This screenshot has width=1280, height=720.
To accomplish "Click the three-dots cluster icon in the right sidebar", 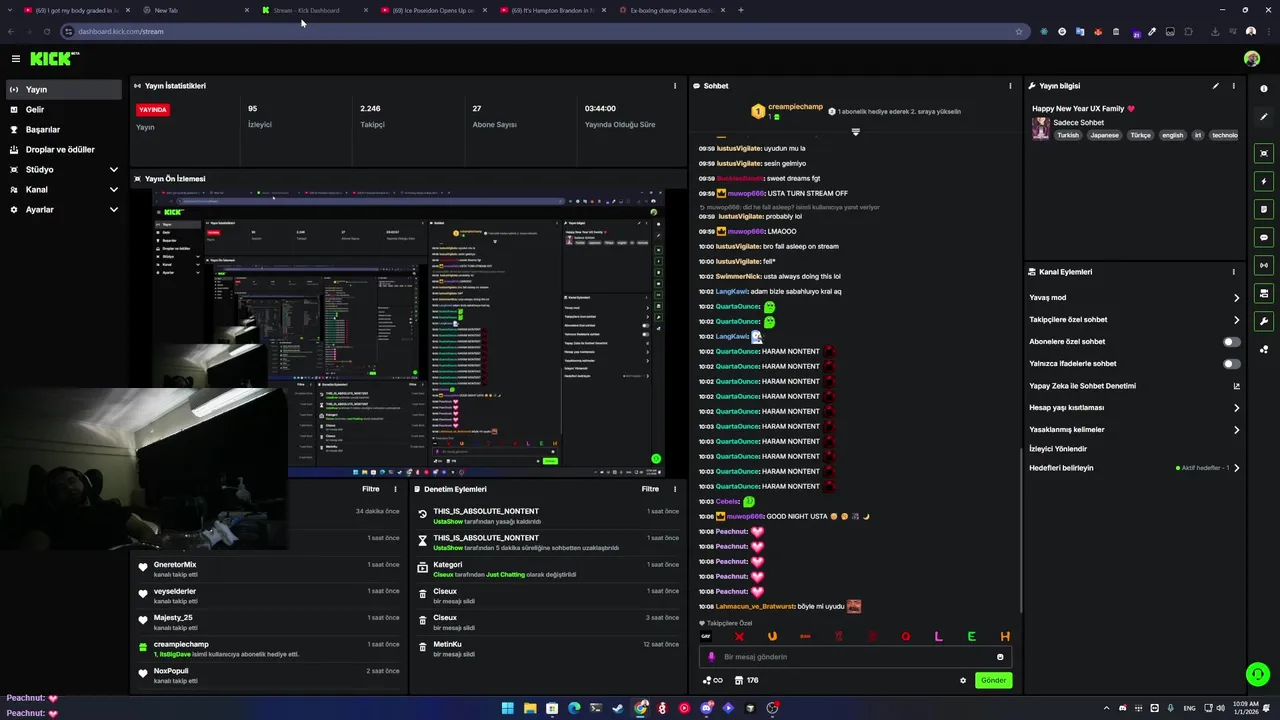I will (1264, 349).
